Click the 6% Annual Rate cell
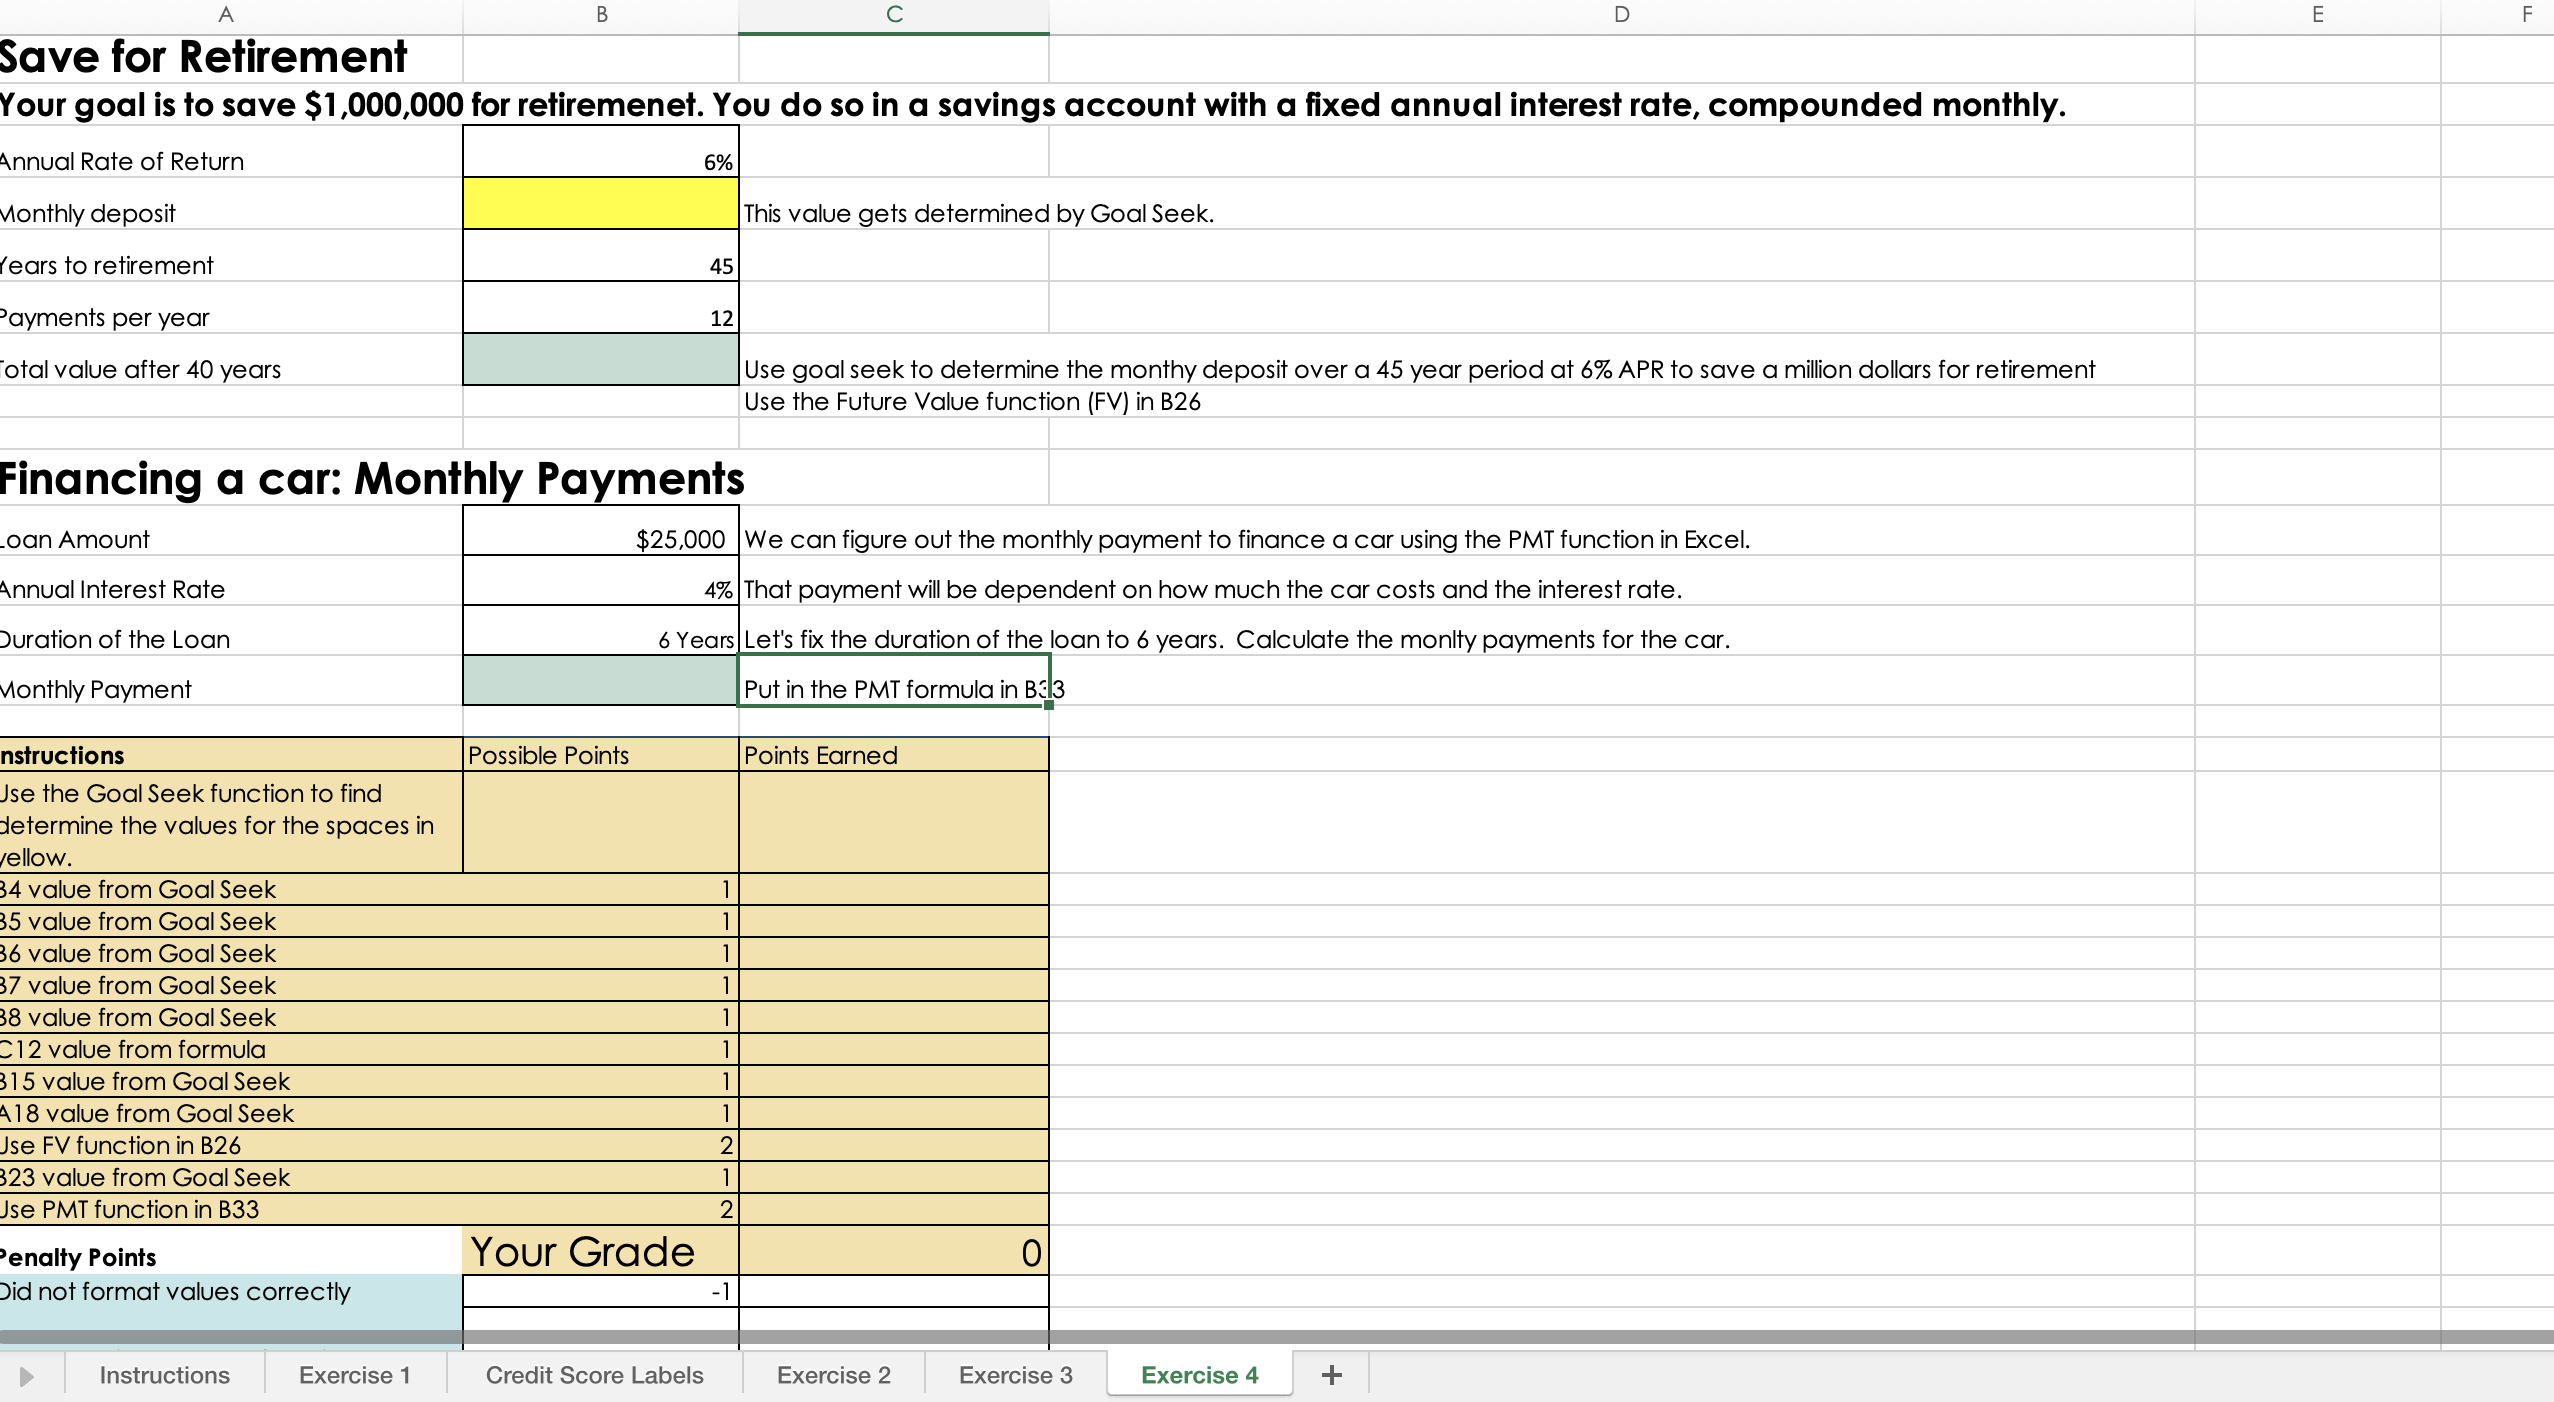 tap(600, 152)
